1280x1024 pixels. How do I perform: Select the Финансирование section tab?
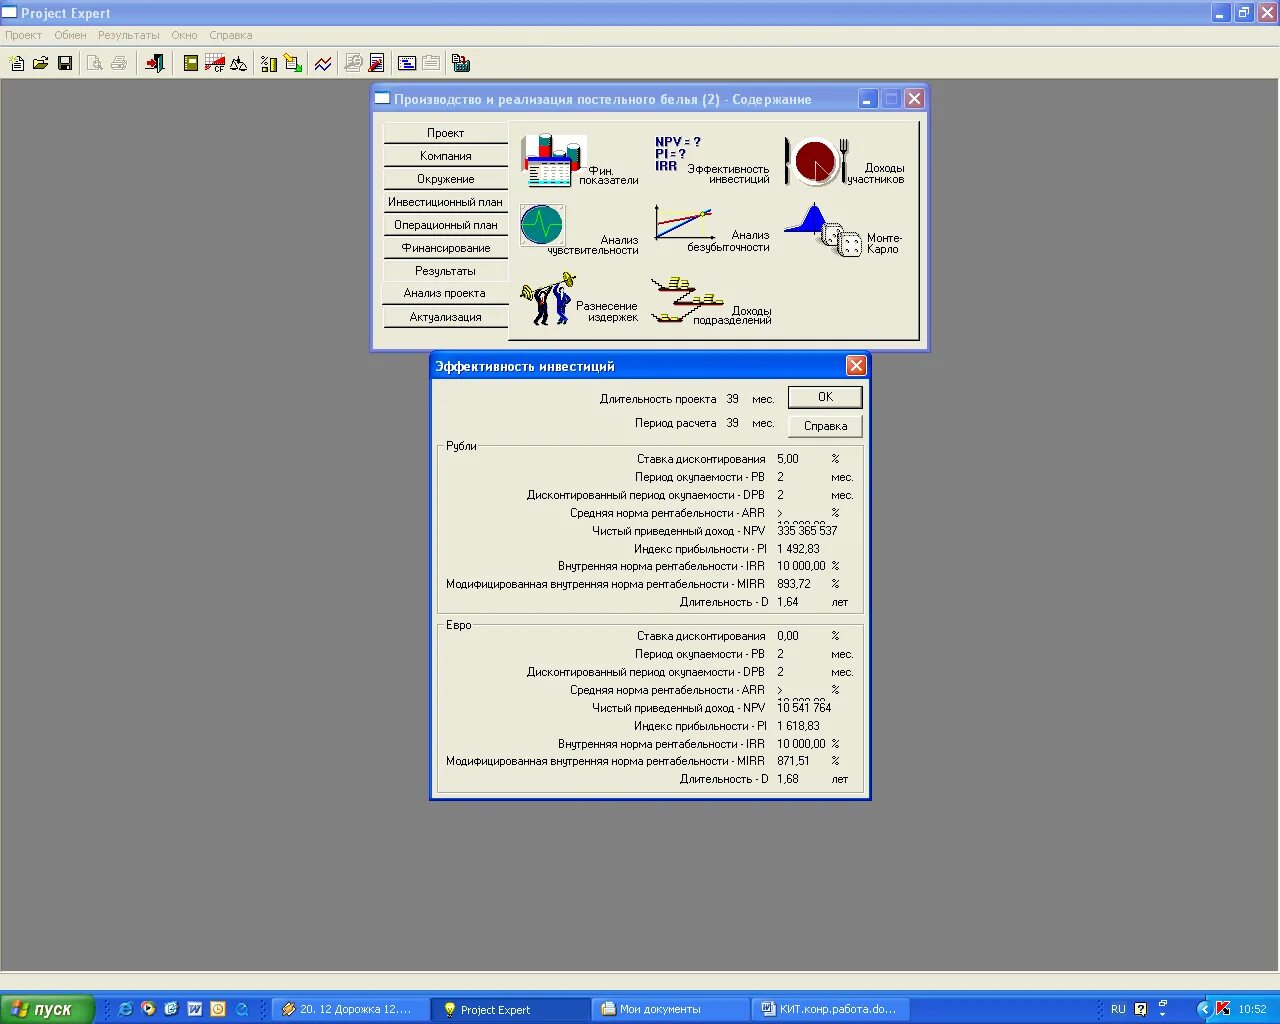coord(445,248)
